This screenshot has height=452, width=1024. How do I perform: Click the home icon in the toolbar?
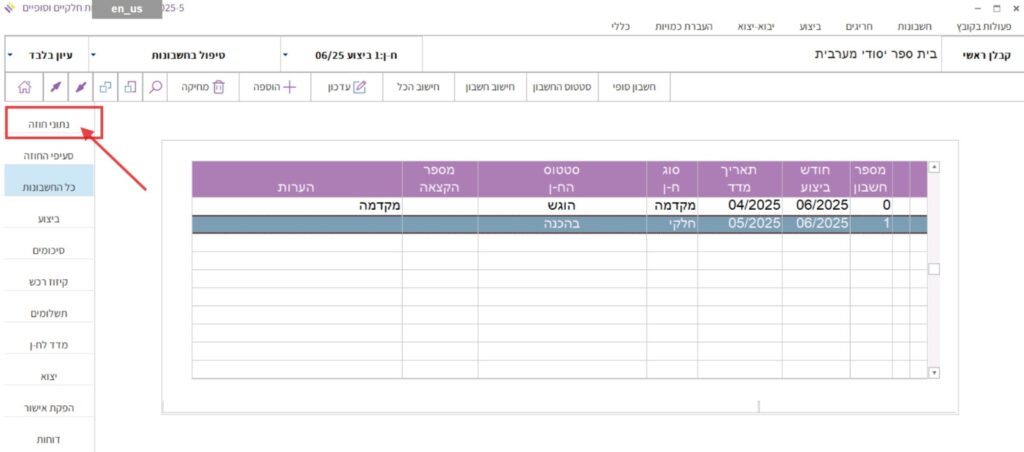(24, 87)
